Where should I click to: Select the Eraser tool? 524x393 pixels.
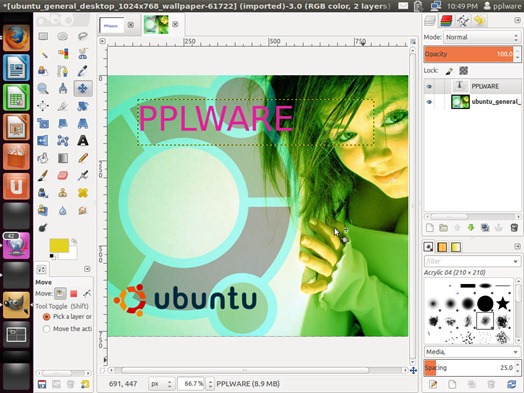tap(63, 175)
